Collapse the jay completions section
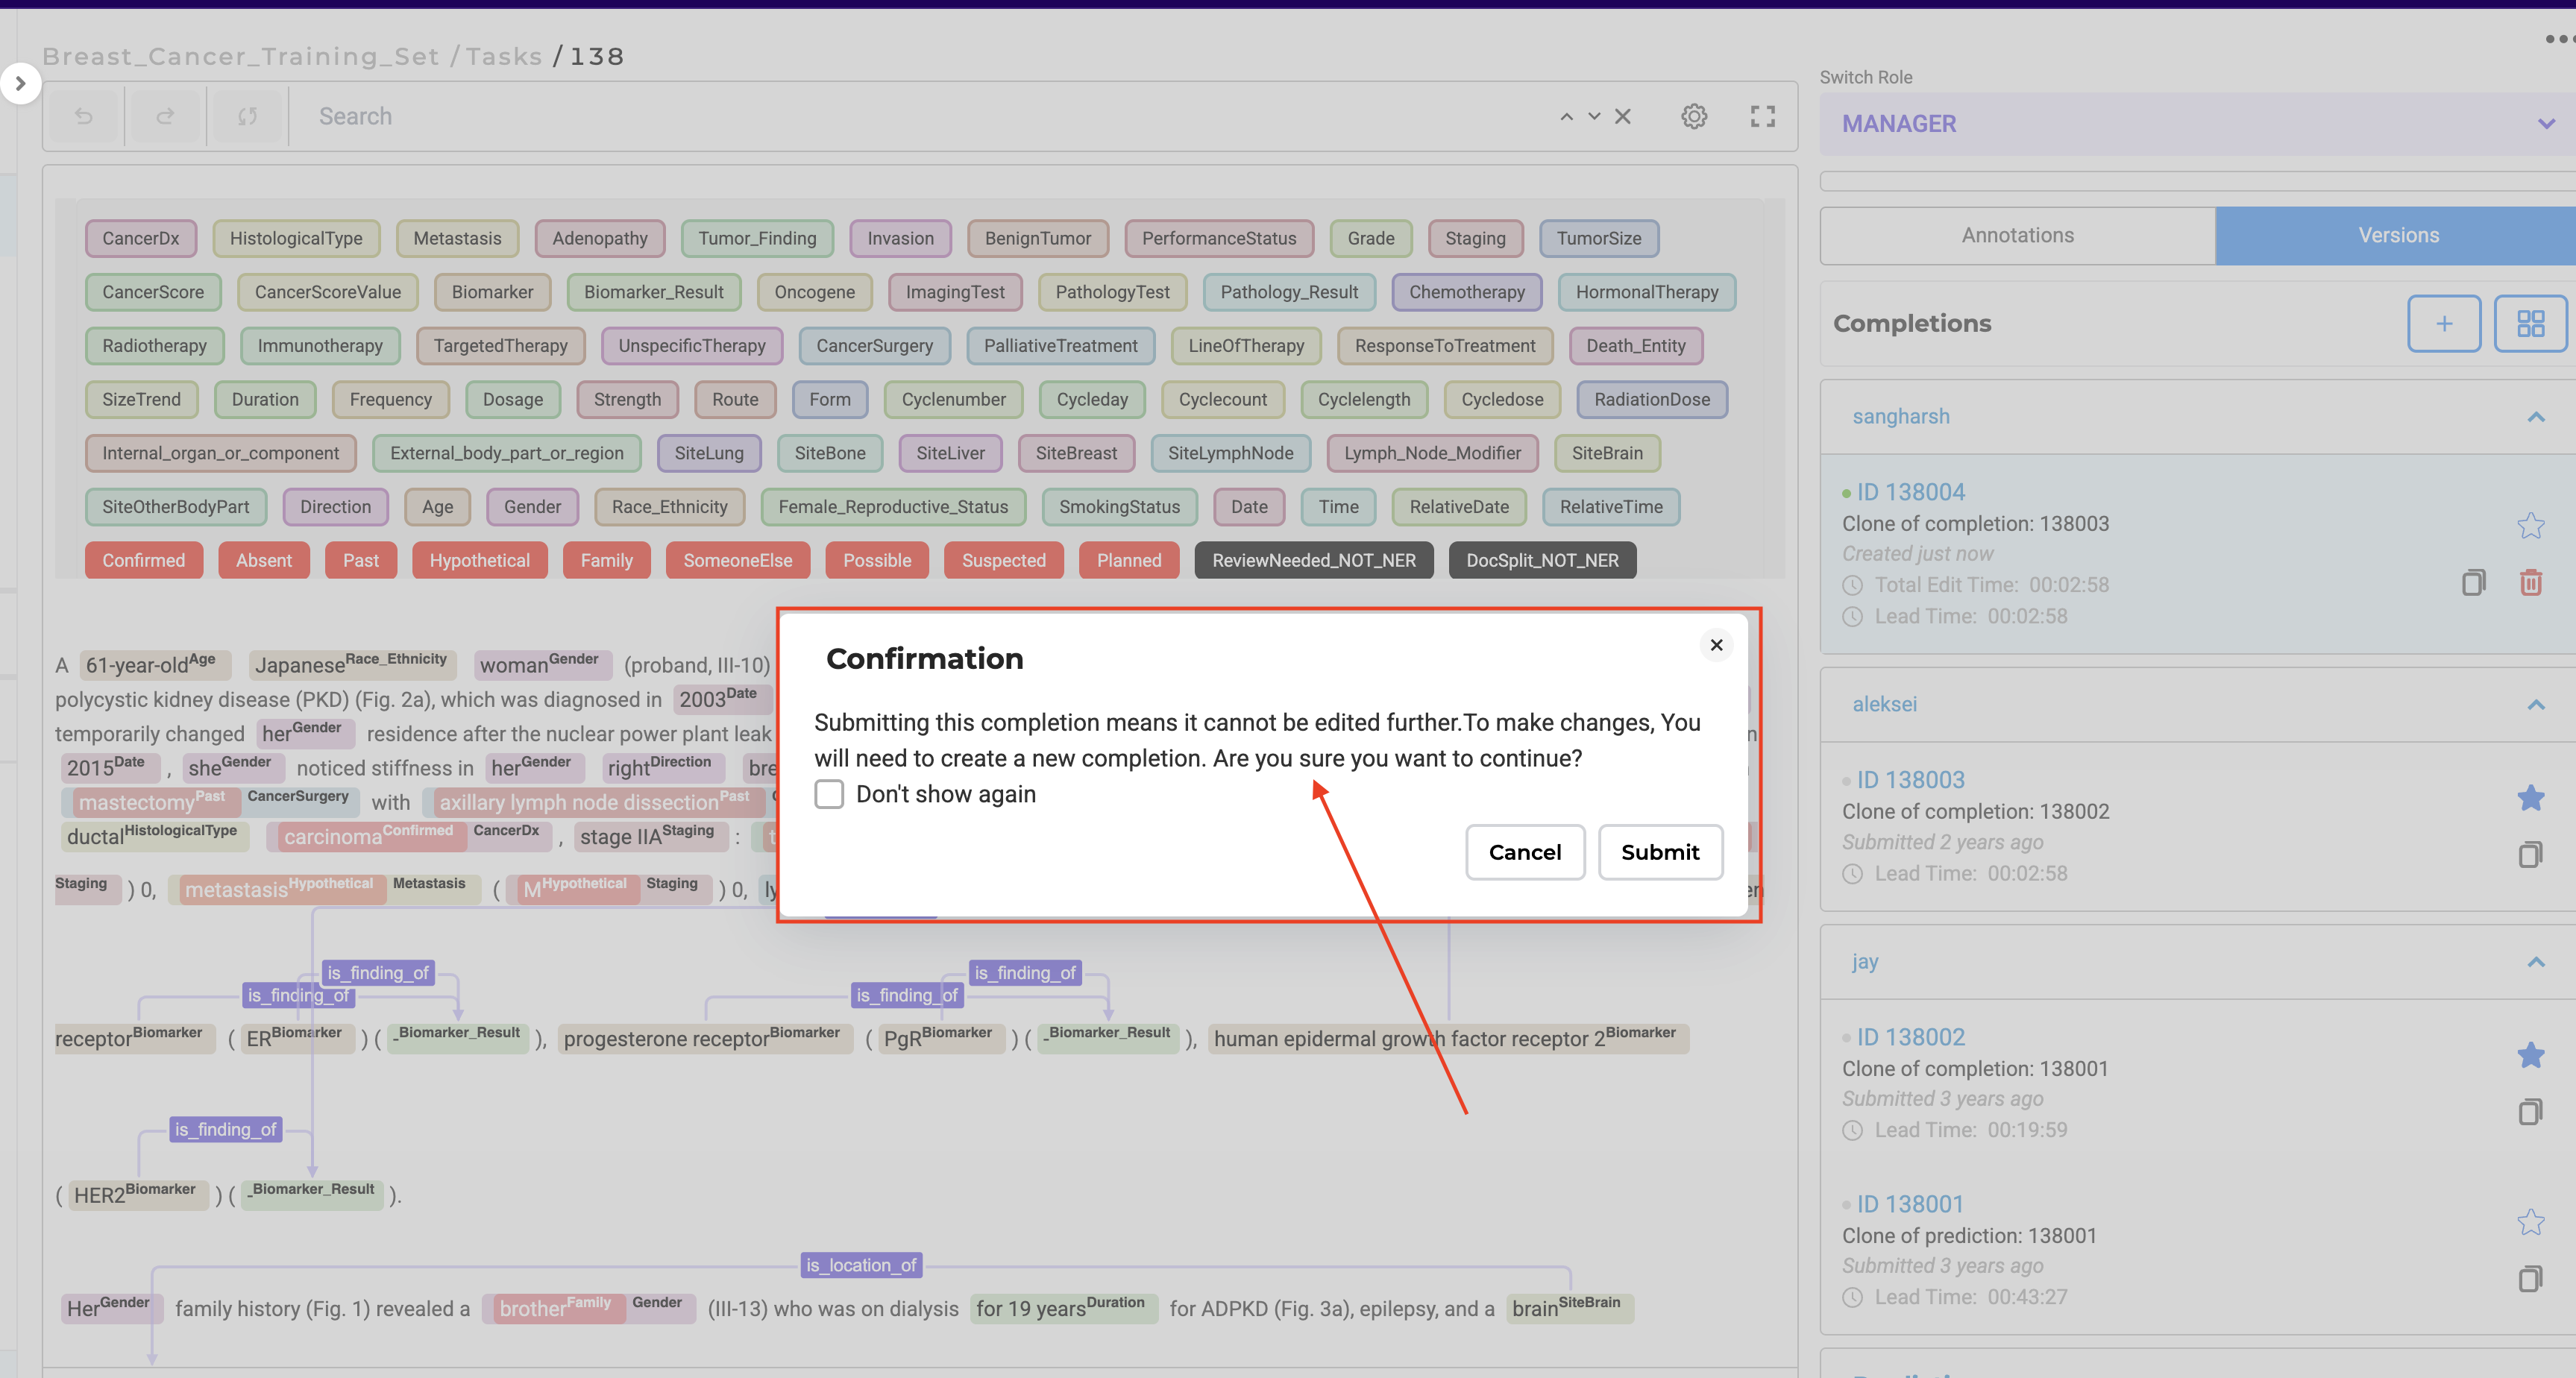Image resolution: width=2576 pixels, height=1378 pixels. [2535, 962]
